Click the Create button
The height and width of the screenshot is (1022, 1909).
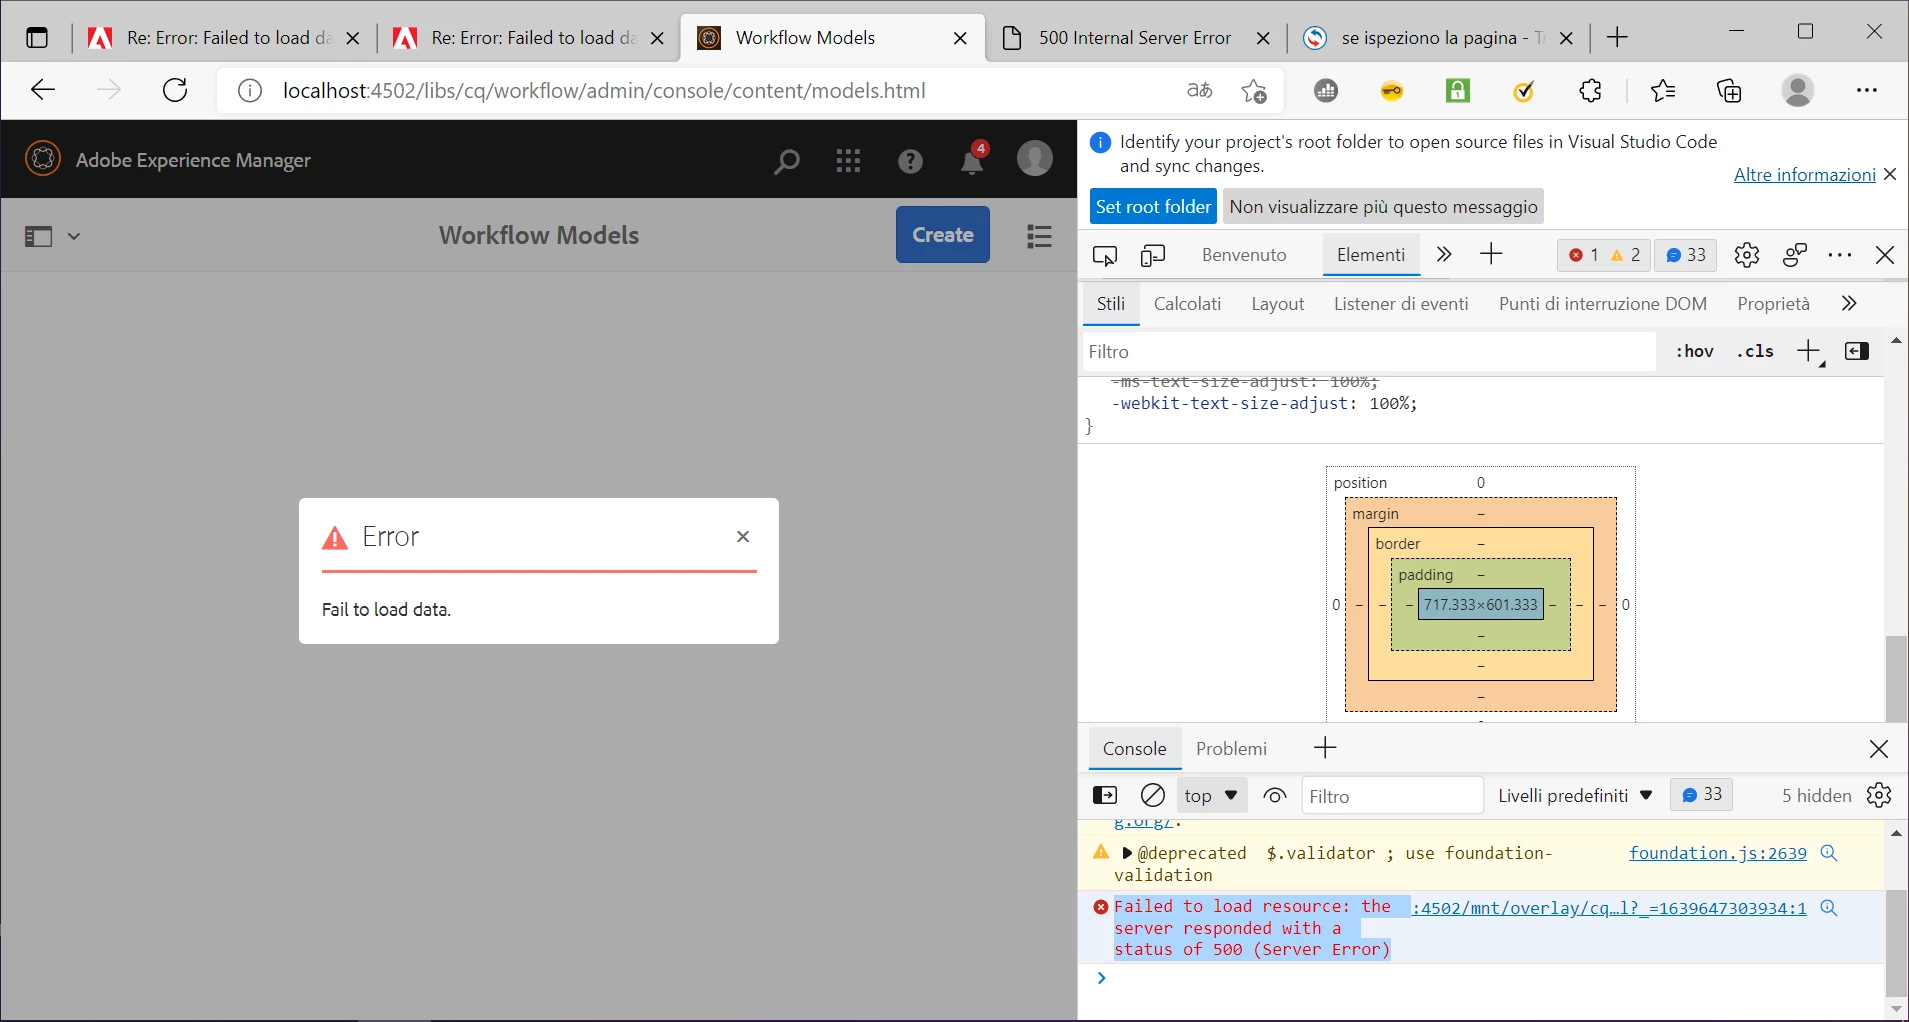click(943, 235)
